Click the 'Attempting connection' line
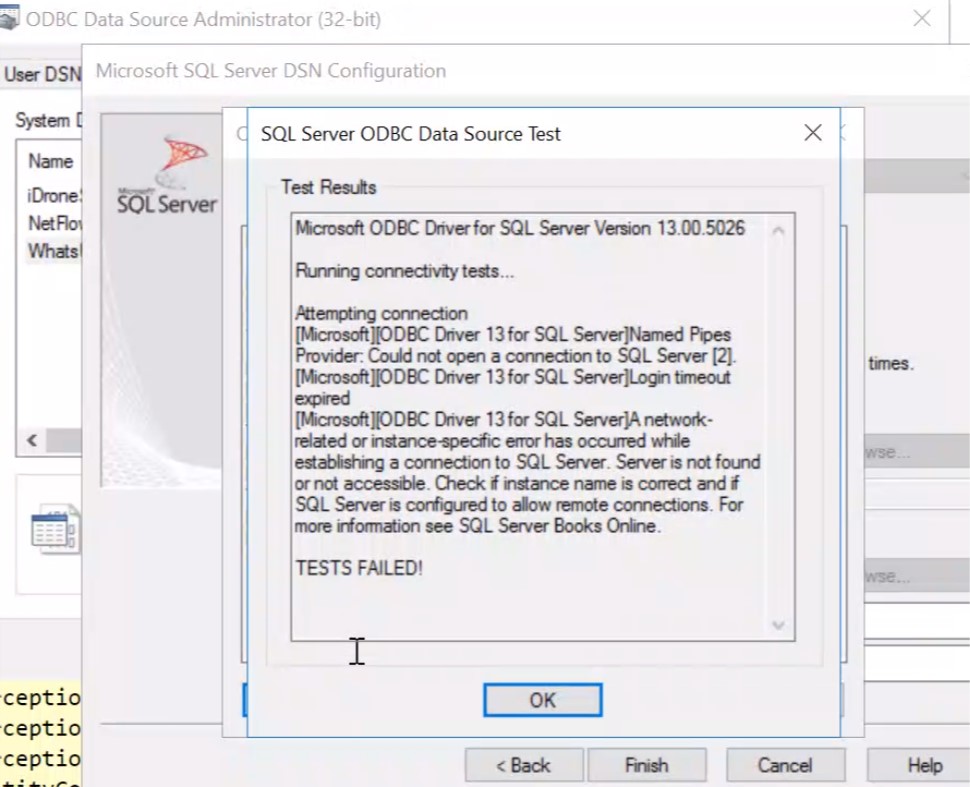Image resolution: width=970 pixels, height=787 pixels. (381, 313)
